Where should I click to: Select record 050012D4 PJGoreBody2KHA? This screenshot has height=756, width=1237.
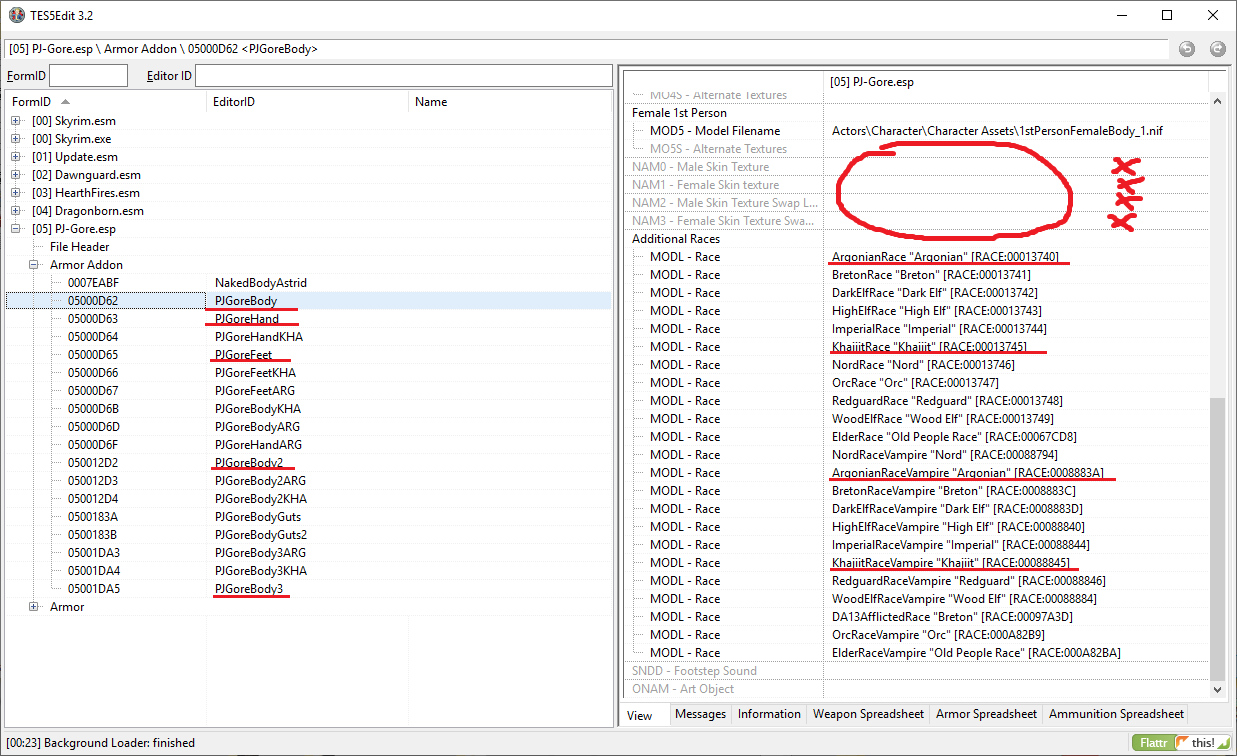pyautogui.click(x=308, y=499)
